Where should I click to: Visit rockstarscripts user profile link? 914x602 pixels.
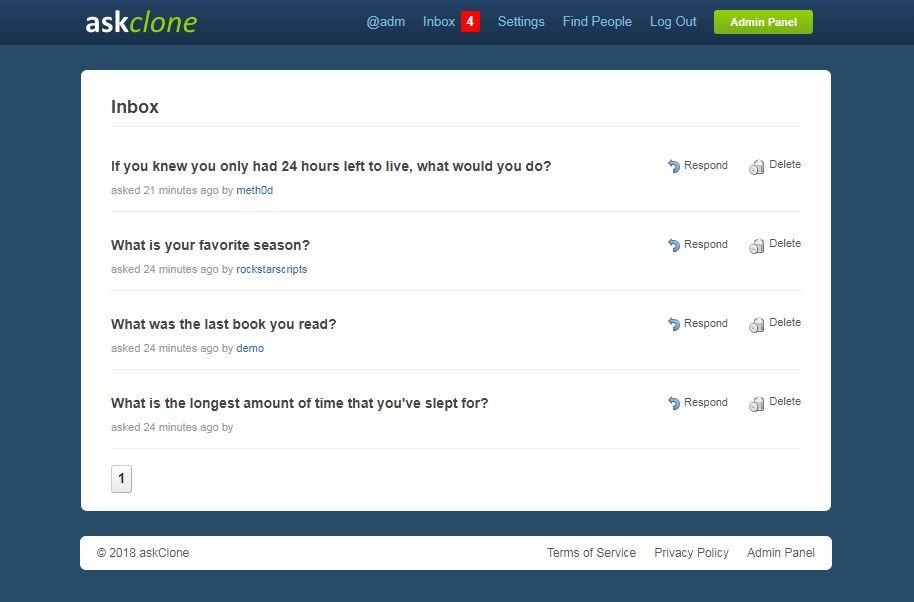click(271, 269)
